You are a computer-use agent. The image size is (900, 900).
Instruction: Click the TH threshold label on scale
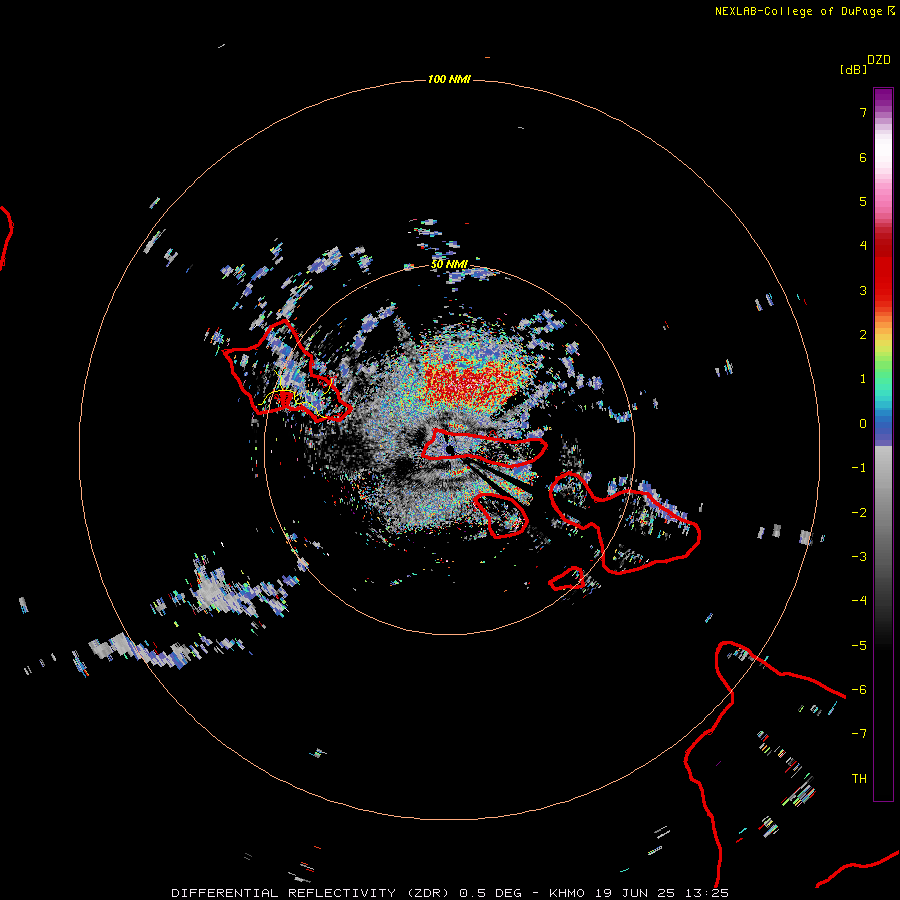click(859, 779)
